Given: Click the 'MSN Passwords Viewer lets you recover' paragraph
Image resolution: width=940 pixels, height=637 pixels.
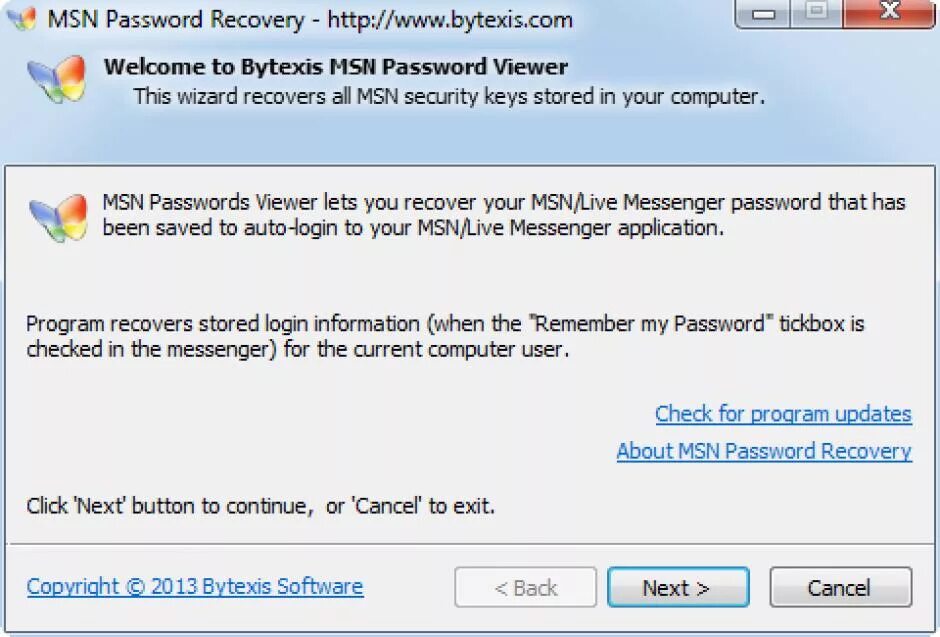Looking at the screenshot, I should tap(503, 214).
